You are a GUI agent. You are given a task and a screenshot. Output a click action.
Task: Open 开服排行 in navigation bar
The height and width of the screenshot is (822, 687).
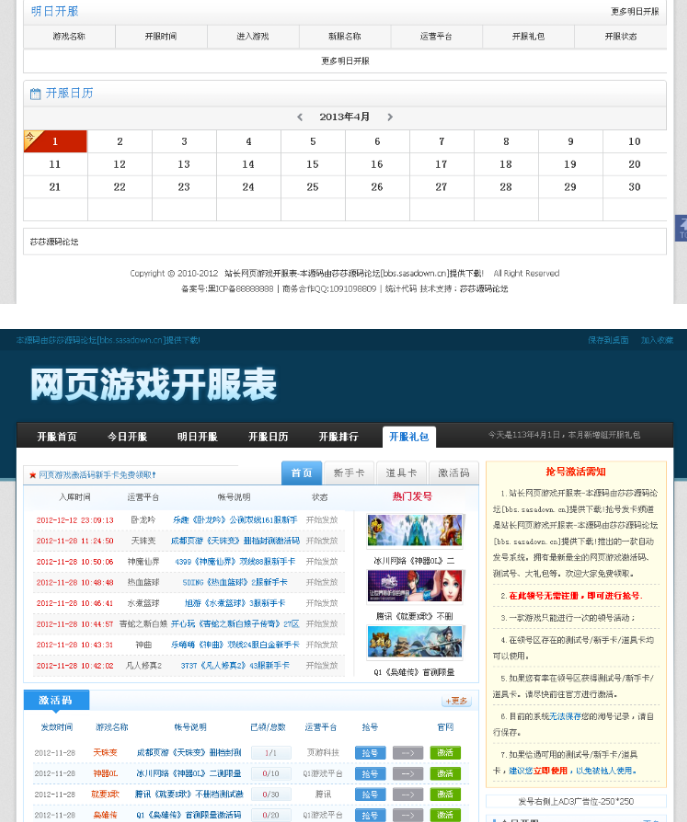click(x=338, y=436)
